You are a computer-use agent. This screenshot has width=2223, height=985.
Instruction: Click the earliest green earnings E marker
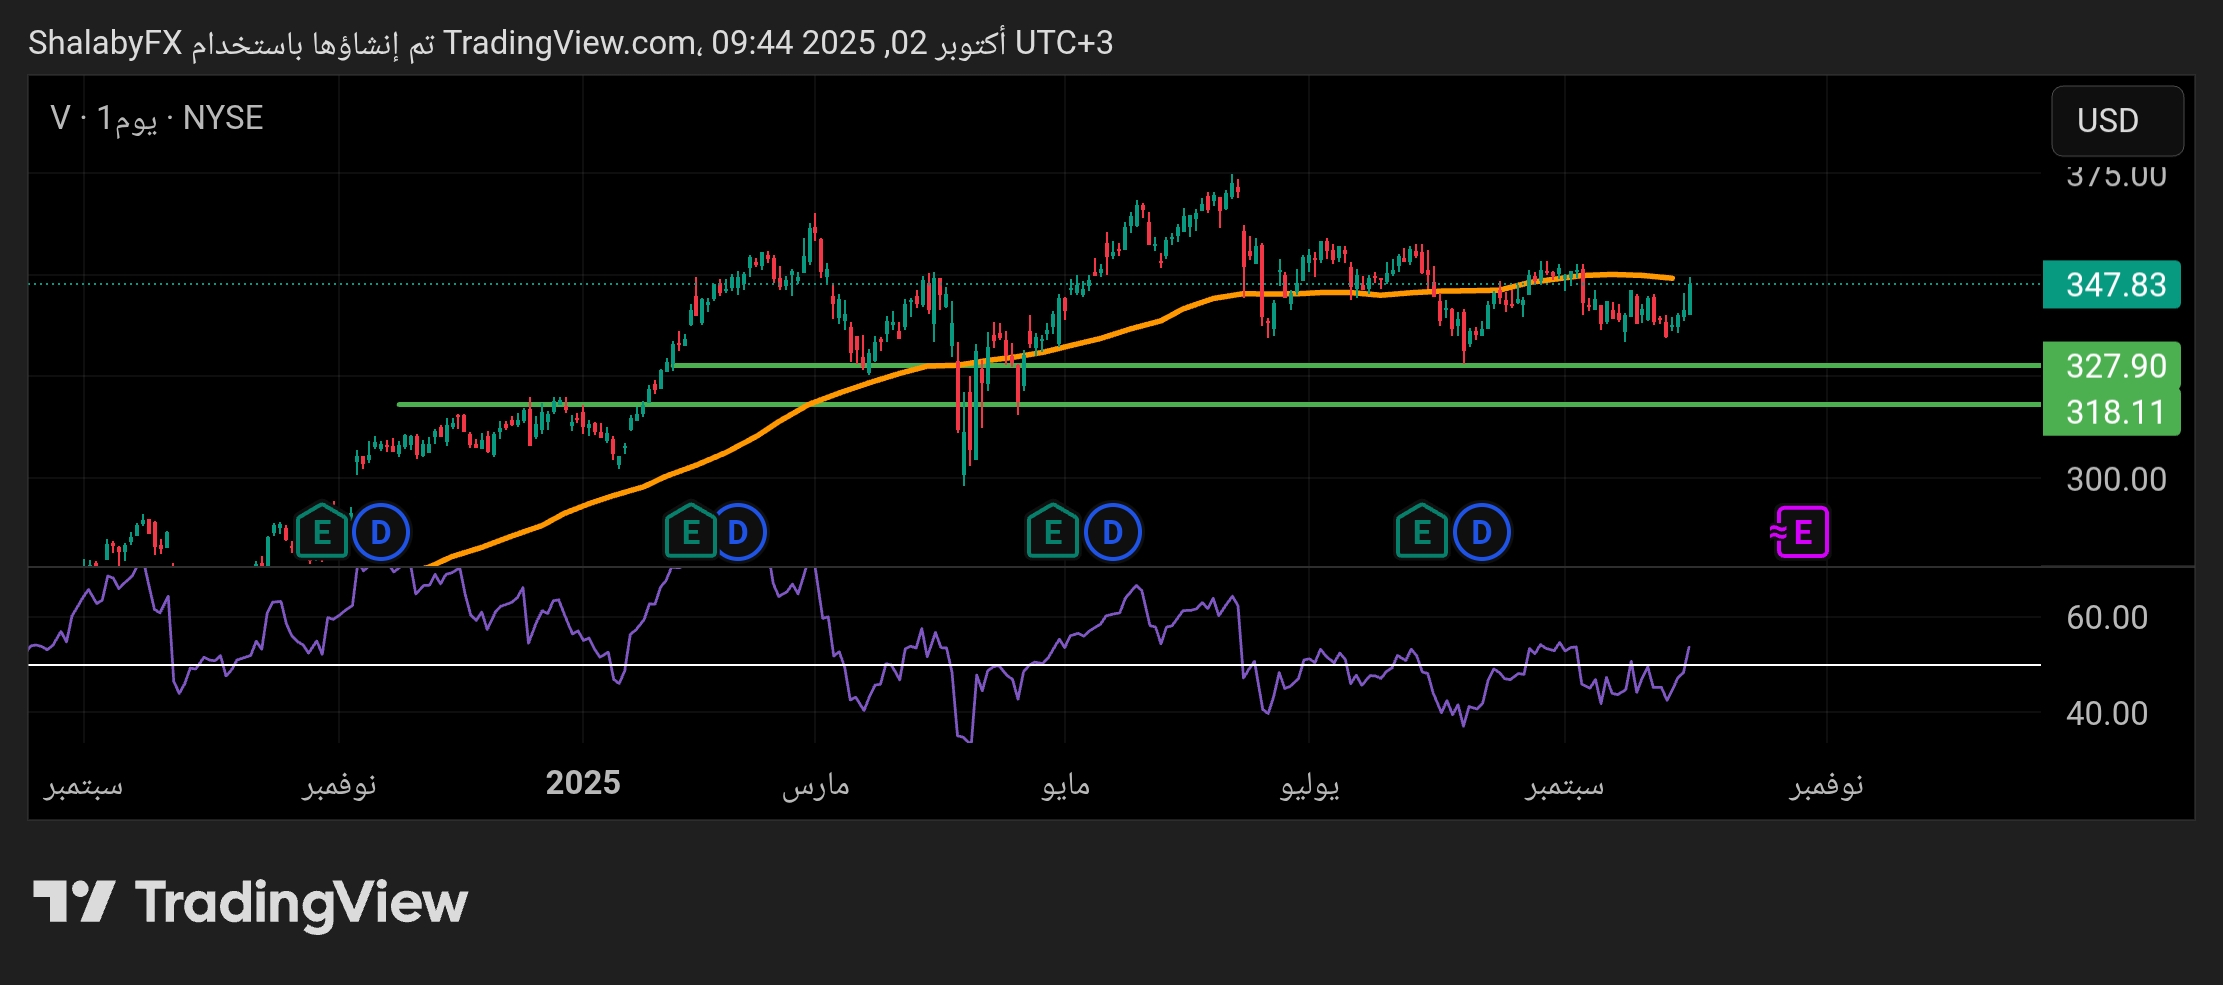(x=321, y=532)
